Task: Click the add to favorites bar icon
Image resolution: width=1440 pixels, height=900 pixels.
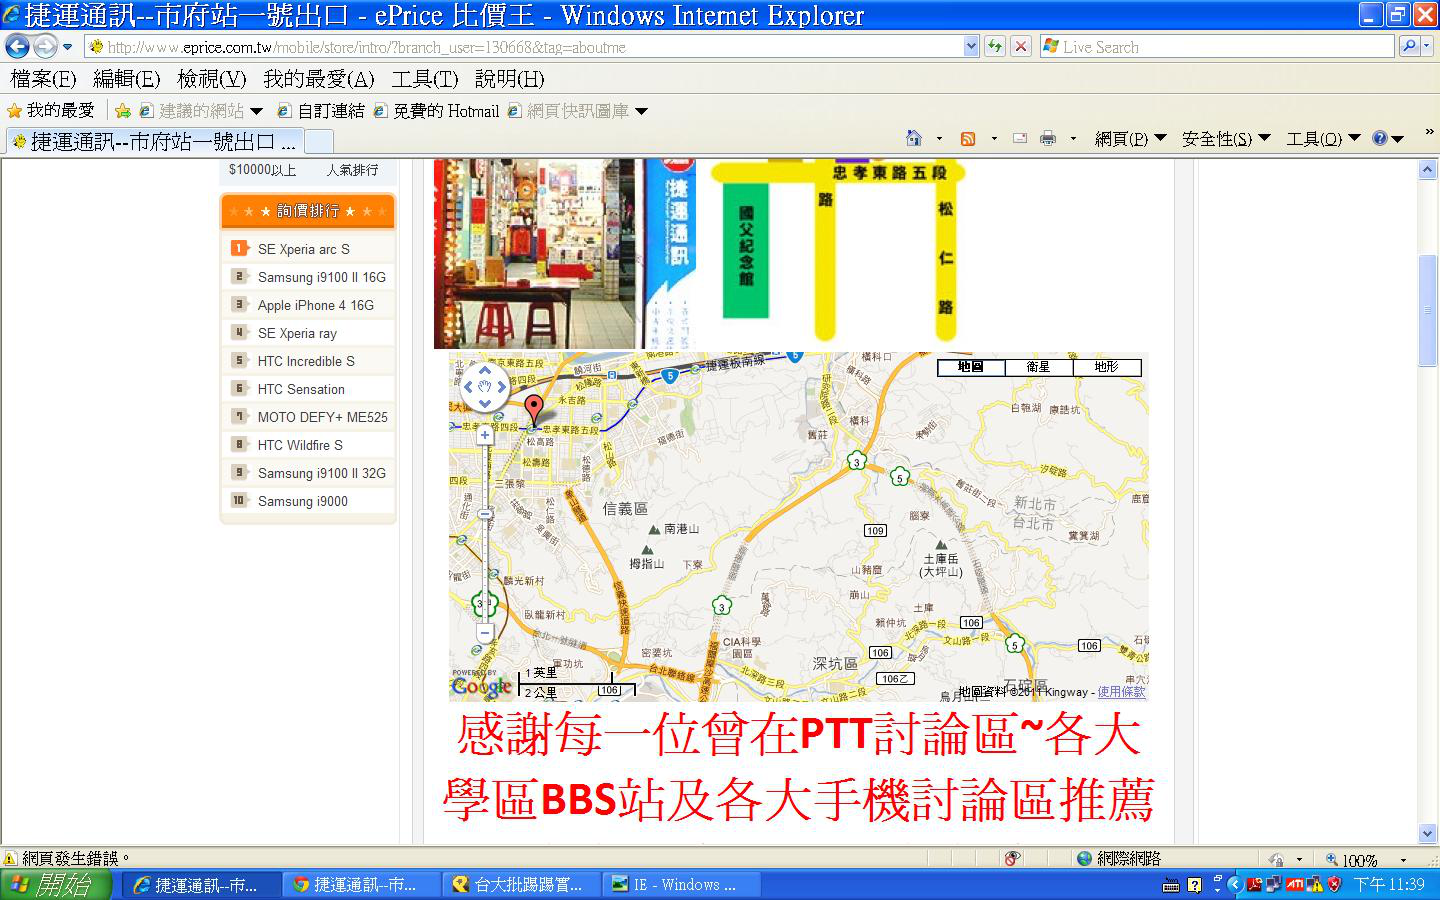Action: (x=122, y=110)
